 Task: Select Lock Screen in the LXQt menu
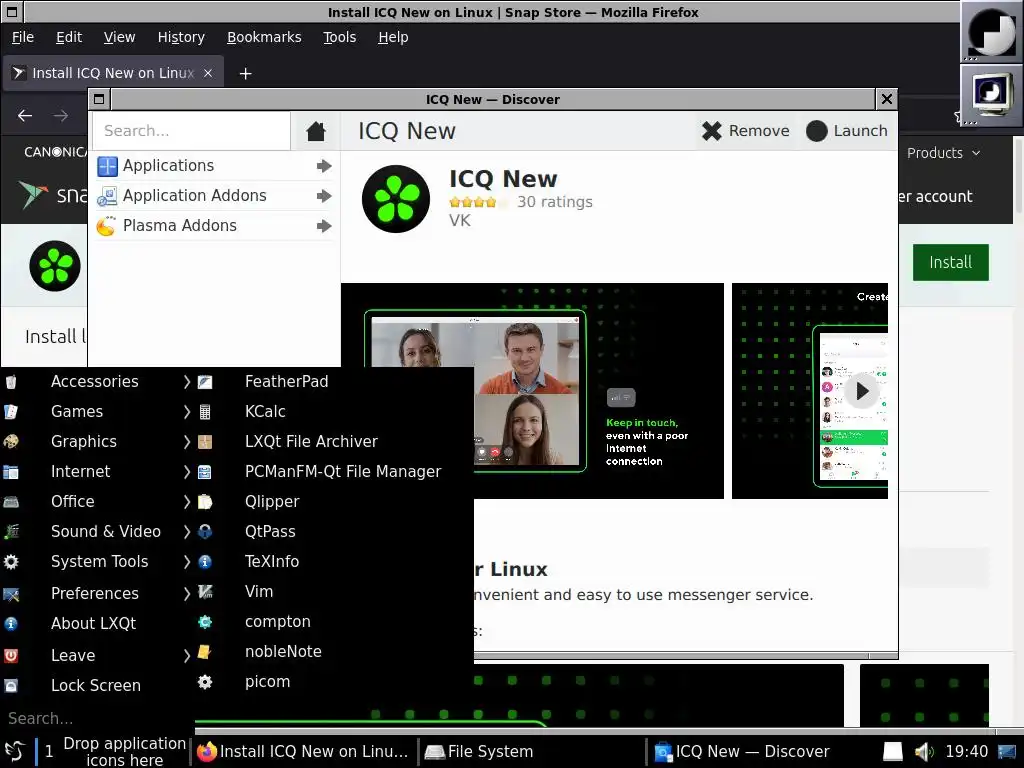[98, 686]
